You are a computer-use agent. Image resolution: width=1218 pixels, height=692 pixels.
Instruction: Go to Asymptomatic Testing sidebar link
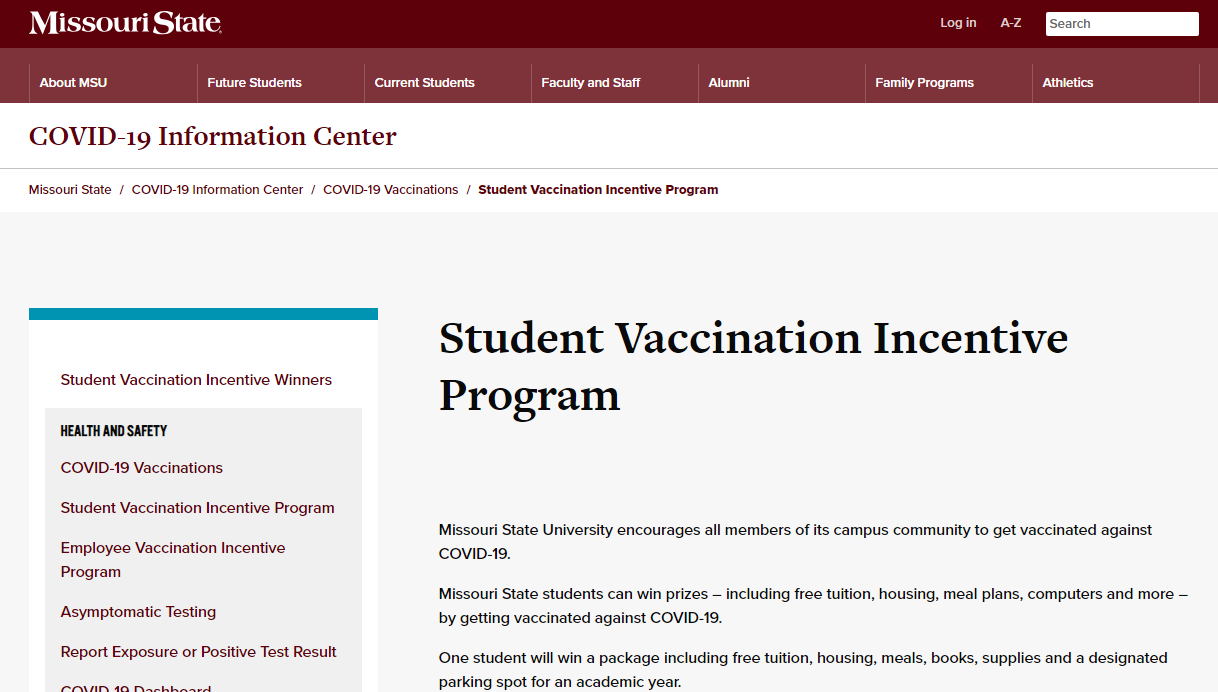pos(138,612)
